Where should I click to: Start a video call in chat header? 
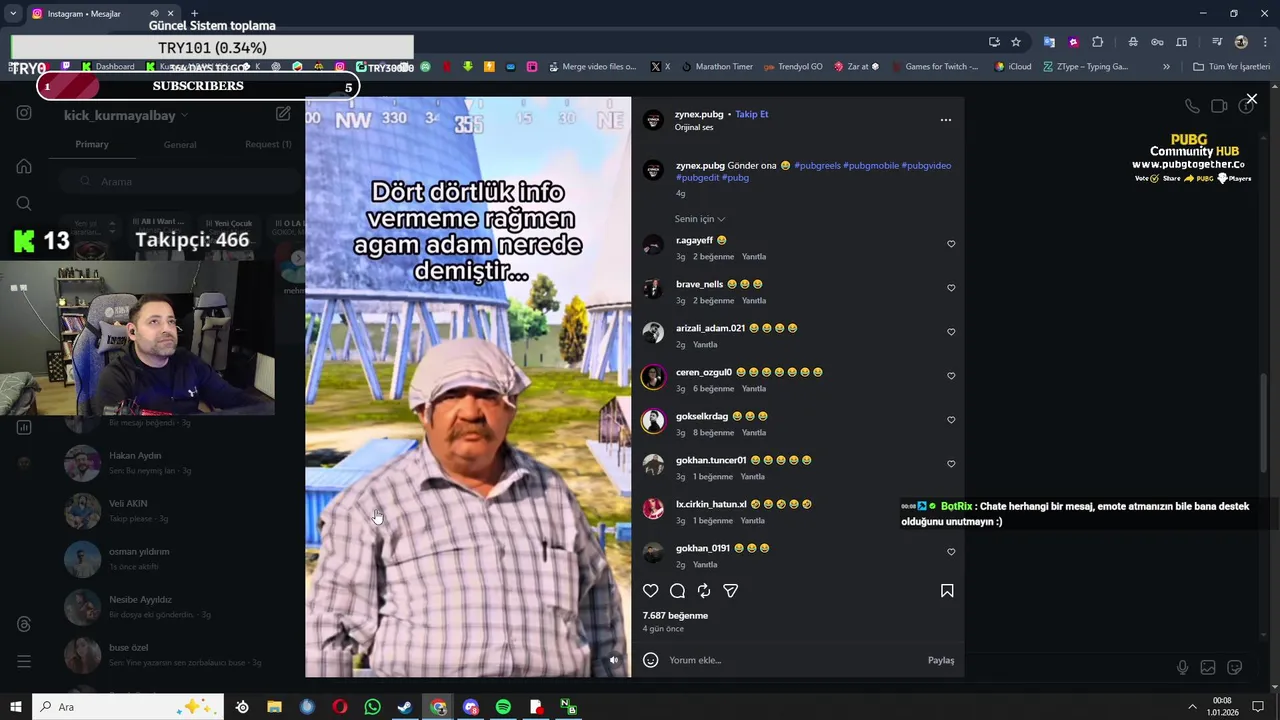point(1219,106)
